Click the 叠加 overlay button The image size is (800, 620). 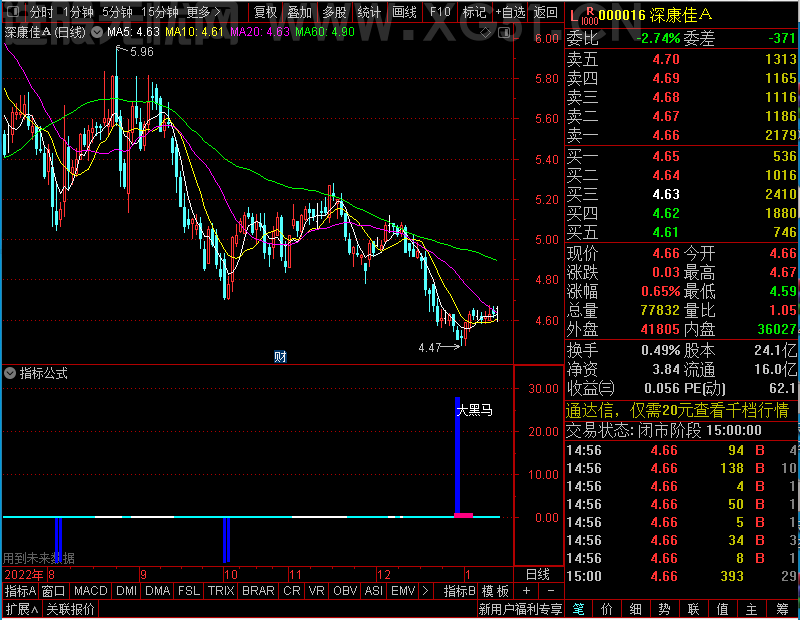(x=299, y=12)
